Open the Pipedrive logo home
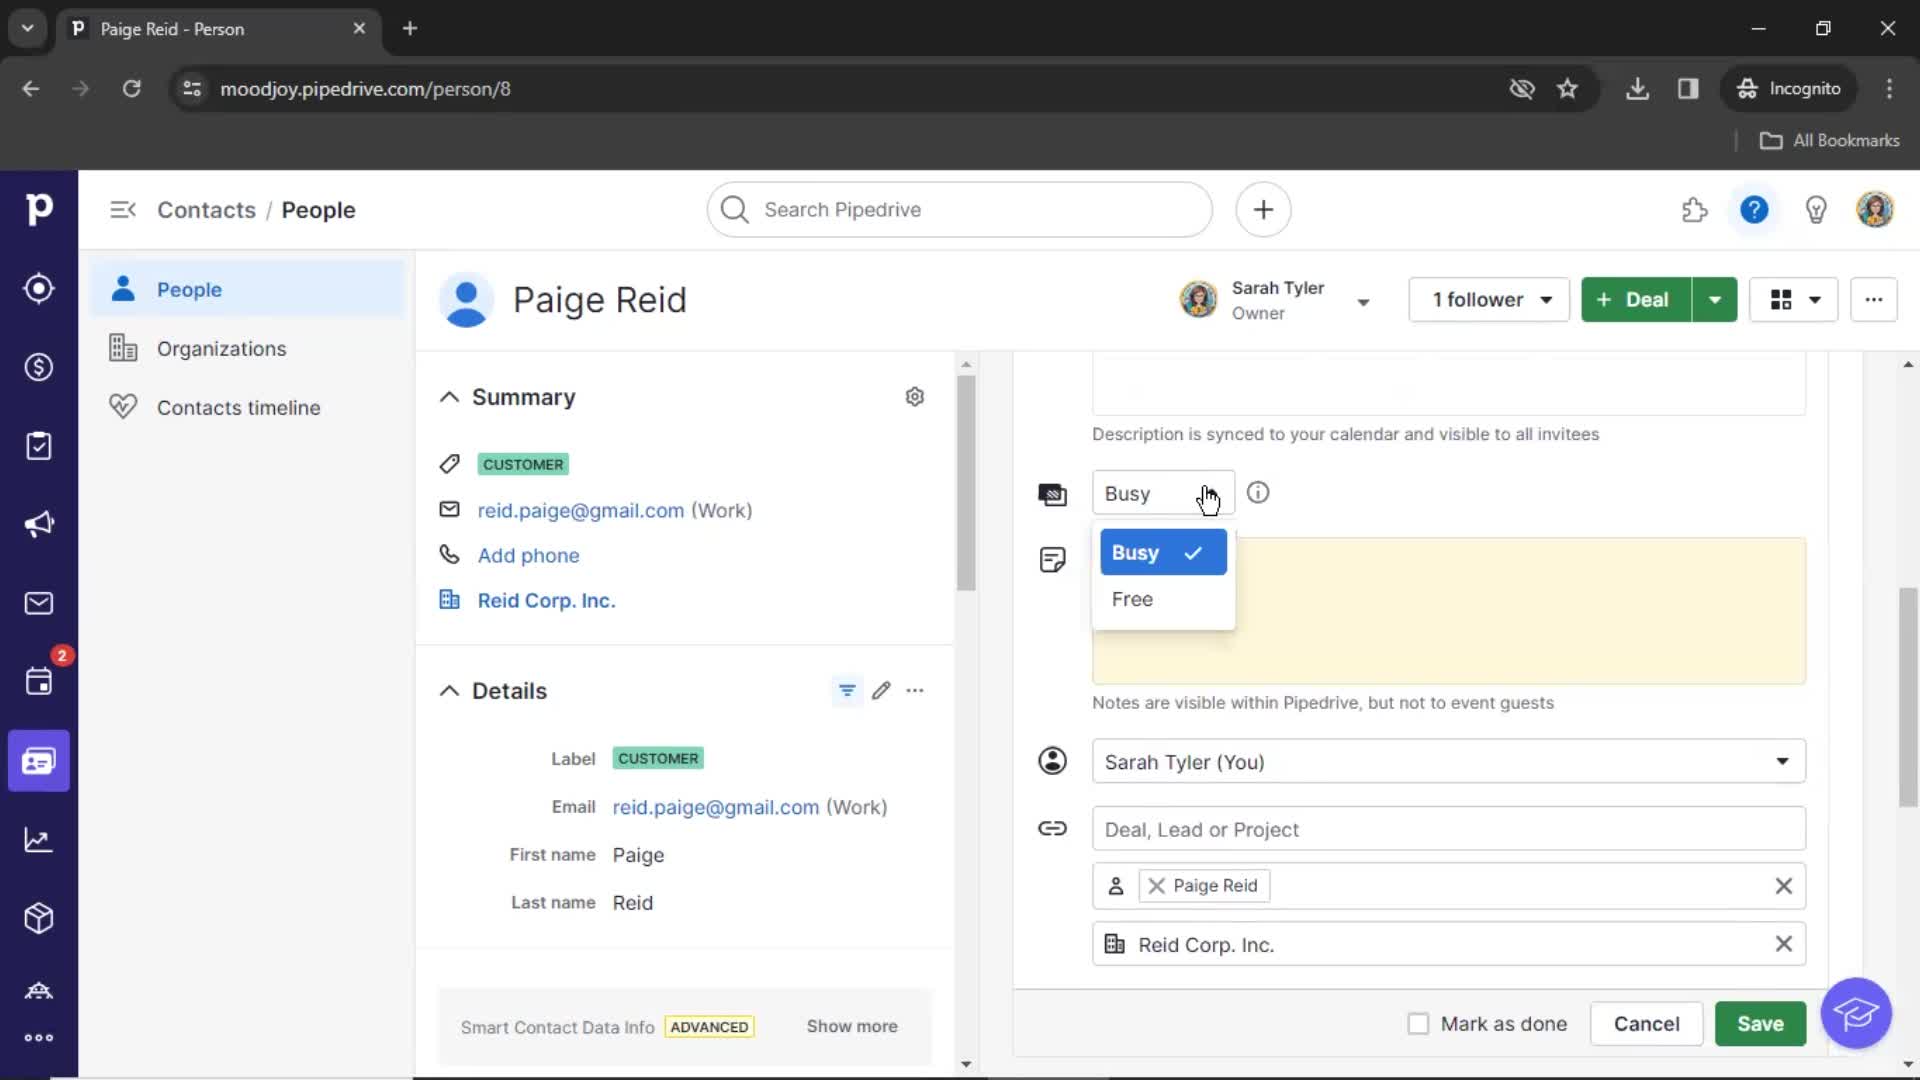Screen dimensions: 1920x1080 [39, 209]
